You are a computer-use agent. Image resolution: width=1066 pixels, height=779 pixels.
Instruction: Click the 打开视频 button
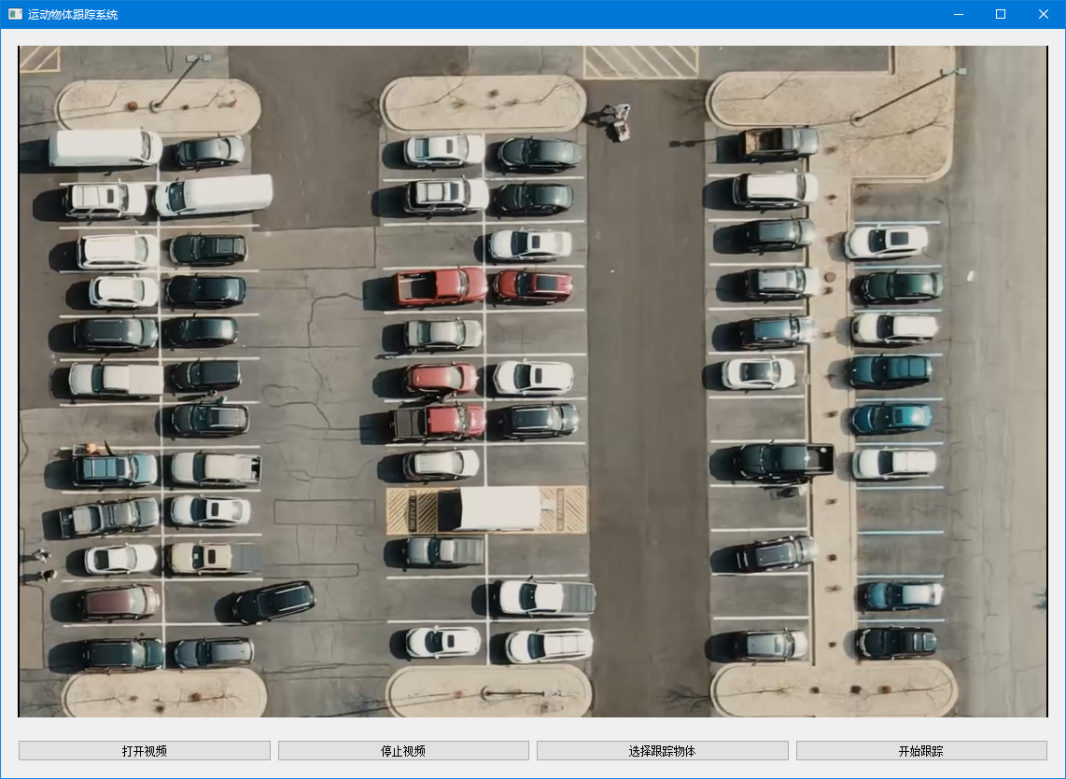click(144, 751)
